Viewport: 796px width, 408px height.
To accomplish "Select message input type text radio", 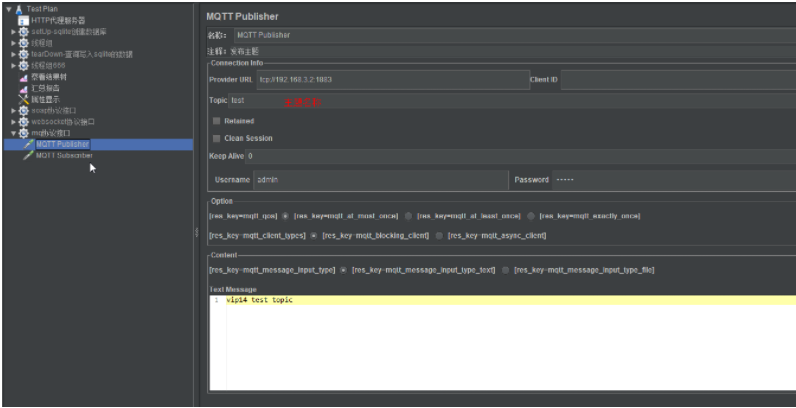I will [x=344, y=270].
